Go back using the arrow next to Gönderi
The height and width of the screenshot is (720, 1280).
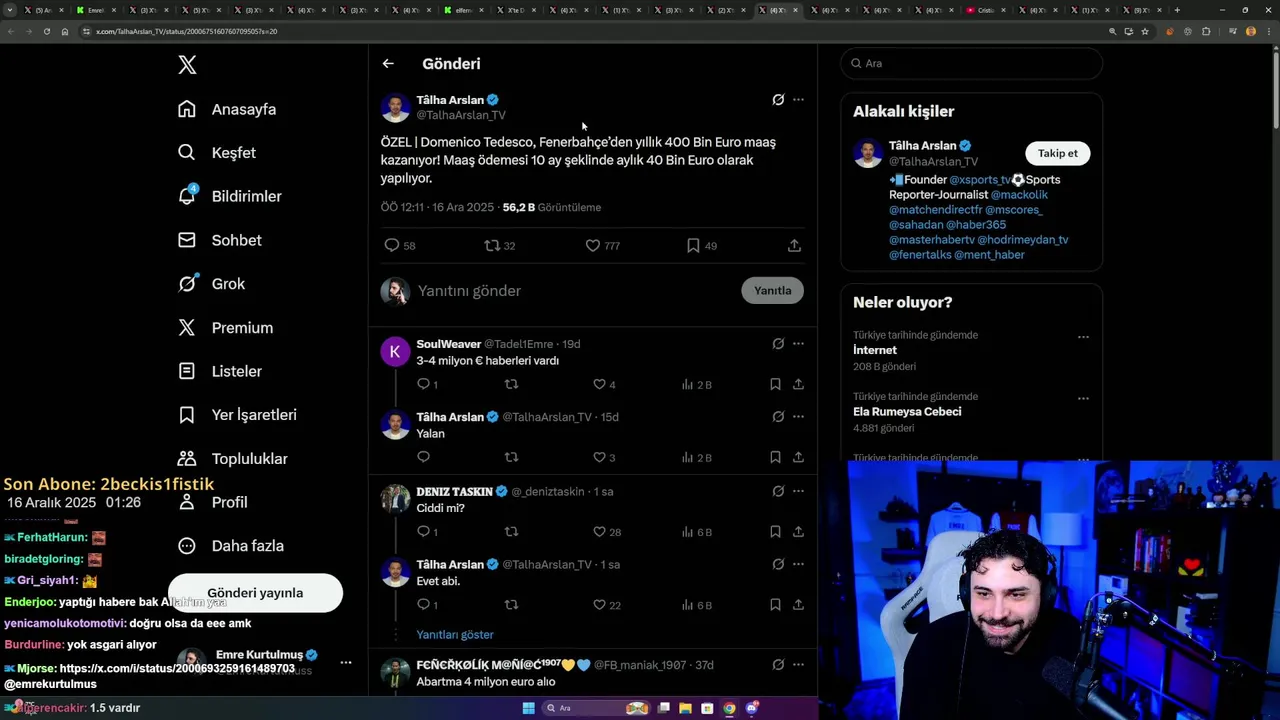point(388,64)
